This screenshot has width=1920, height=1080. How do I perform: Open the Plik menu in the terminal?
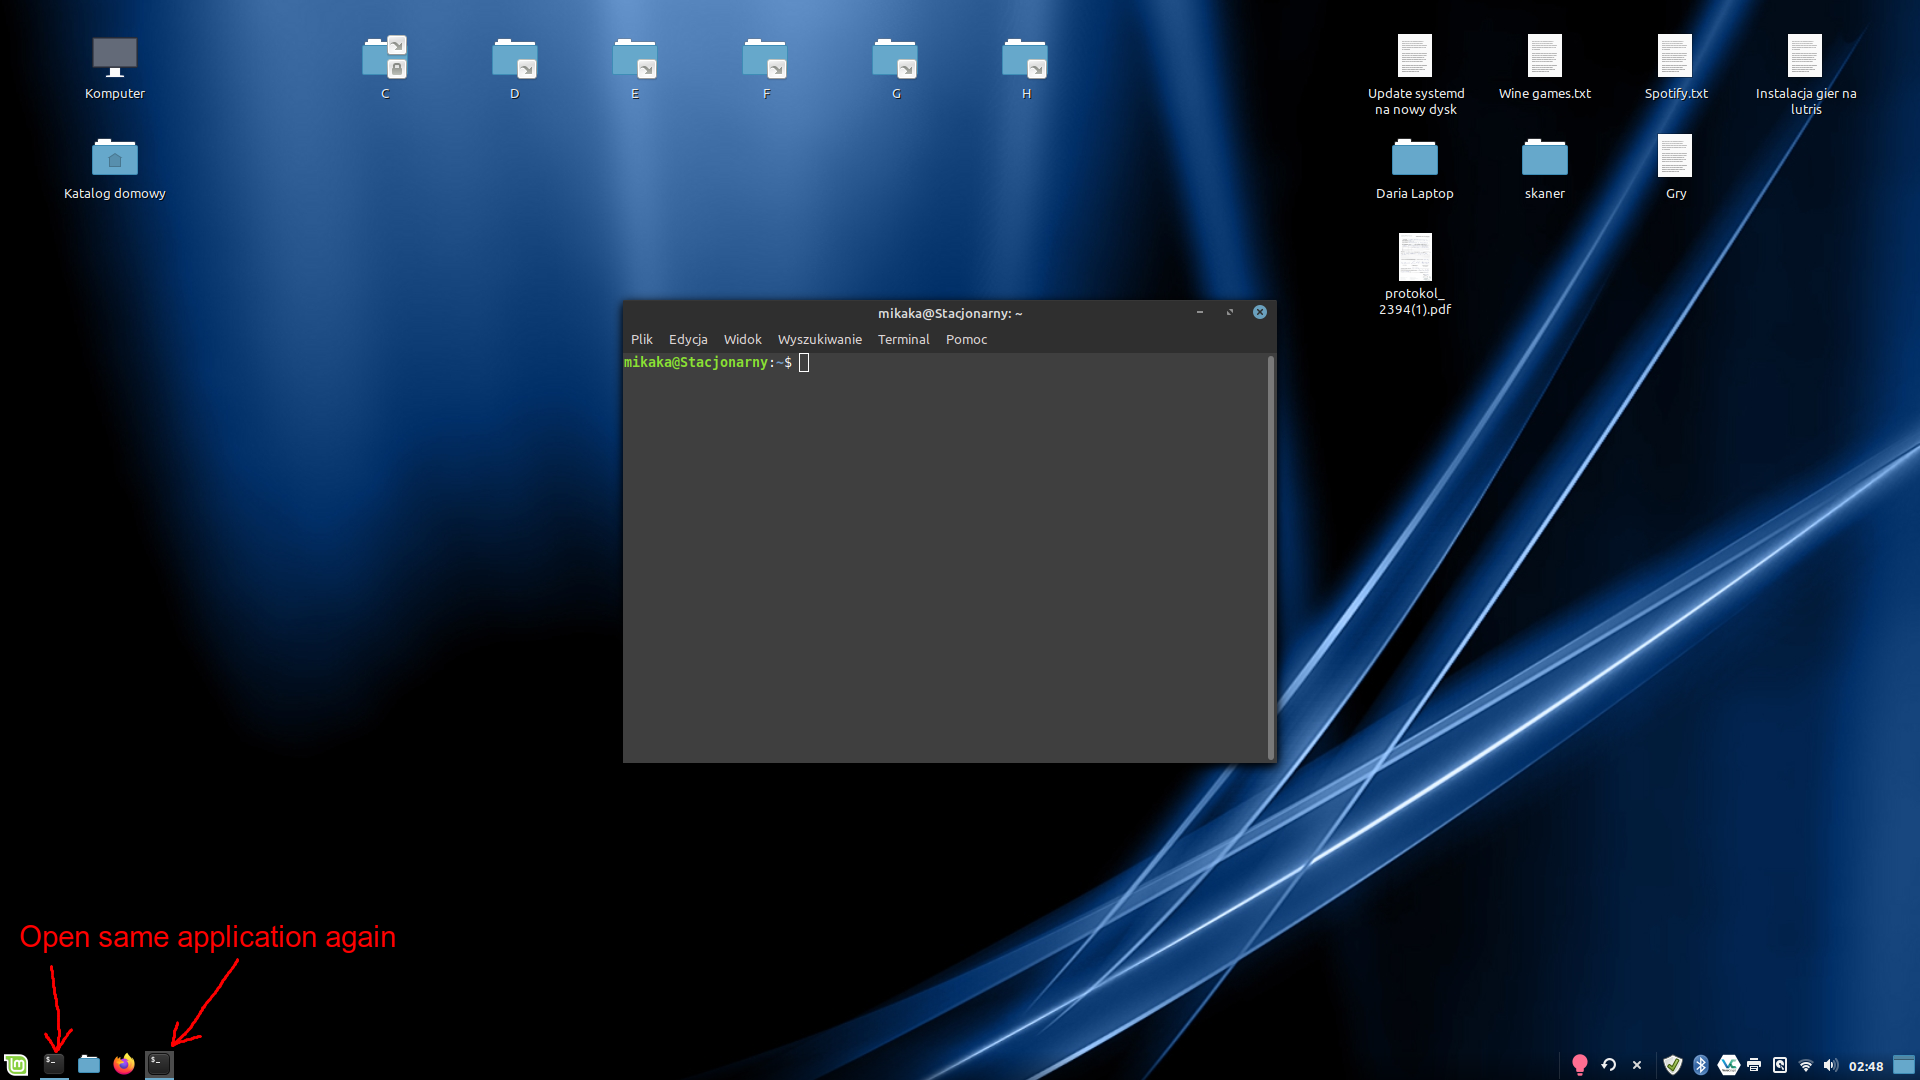641,339
